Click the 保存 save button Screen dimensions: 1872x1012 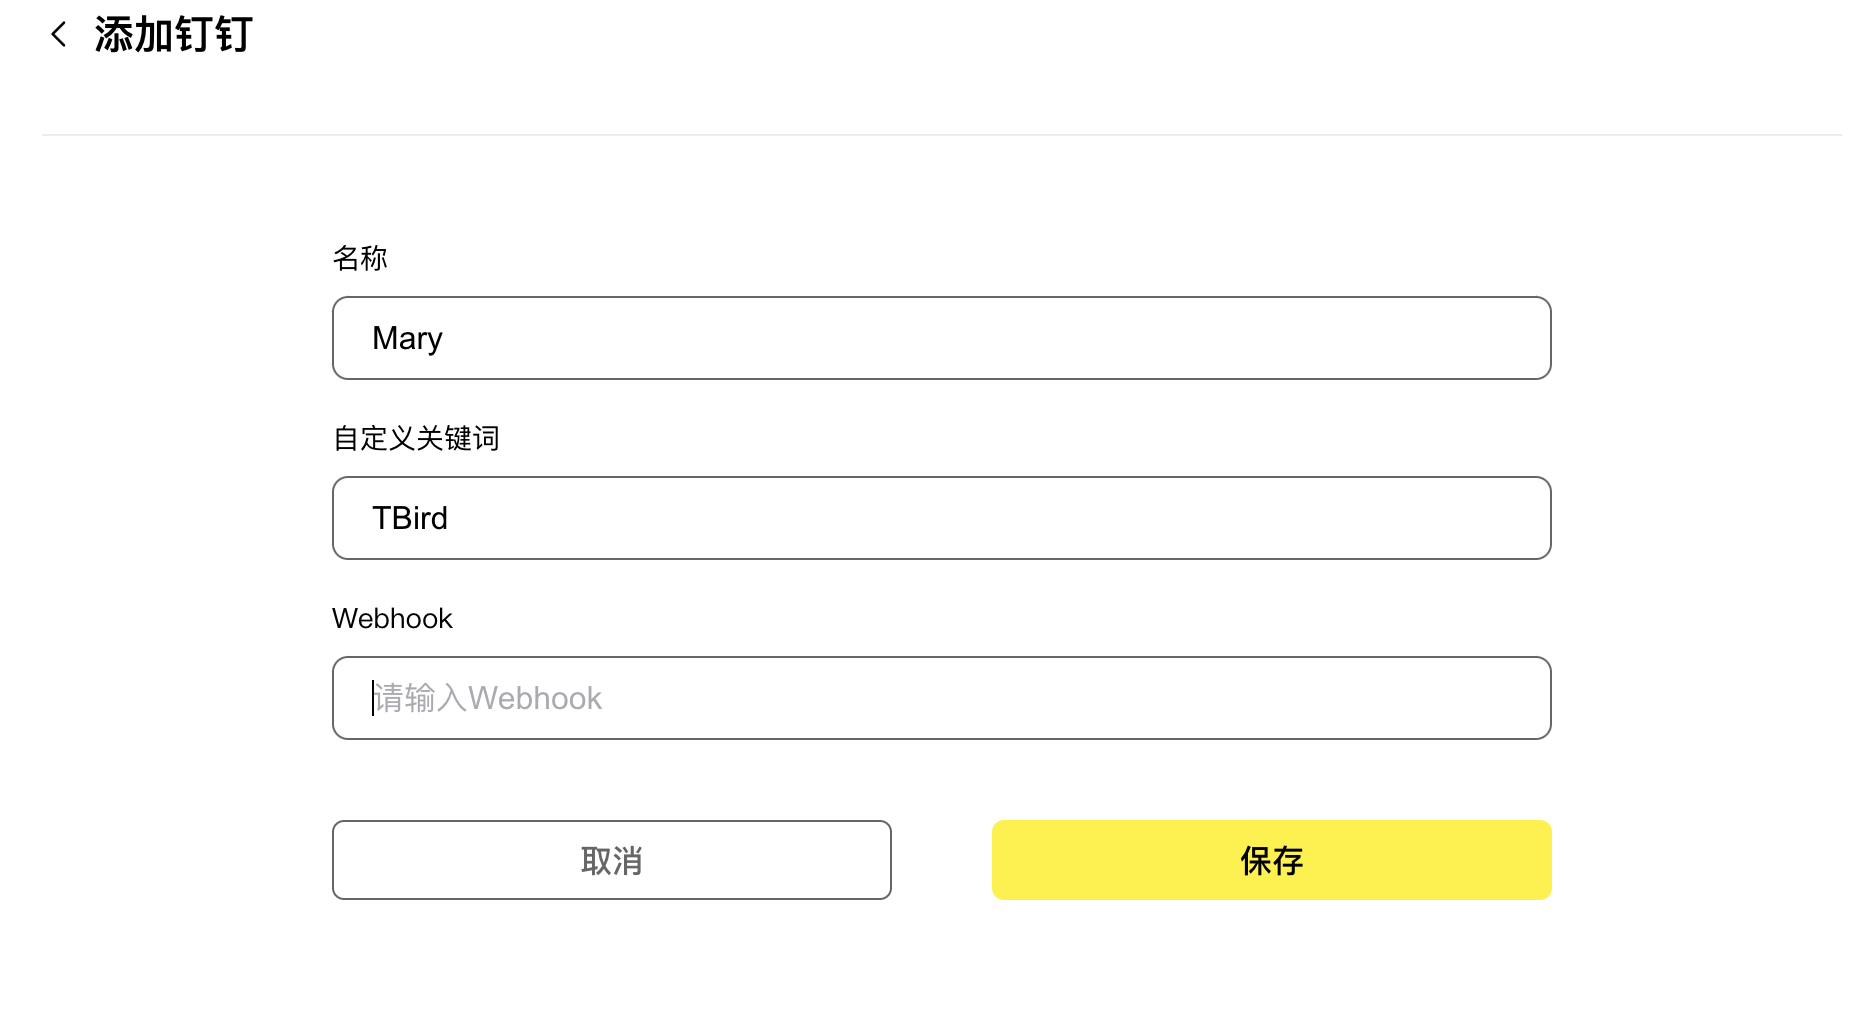click(x=1271, y=860)
